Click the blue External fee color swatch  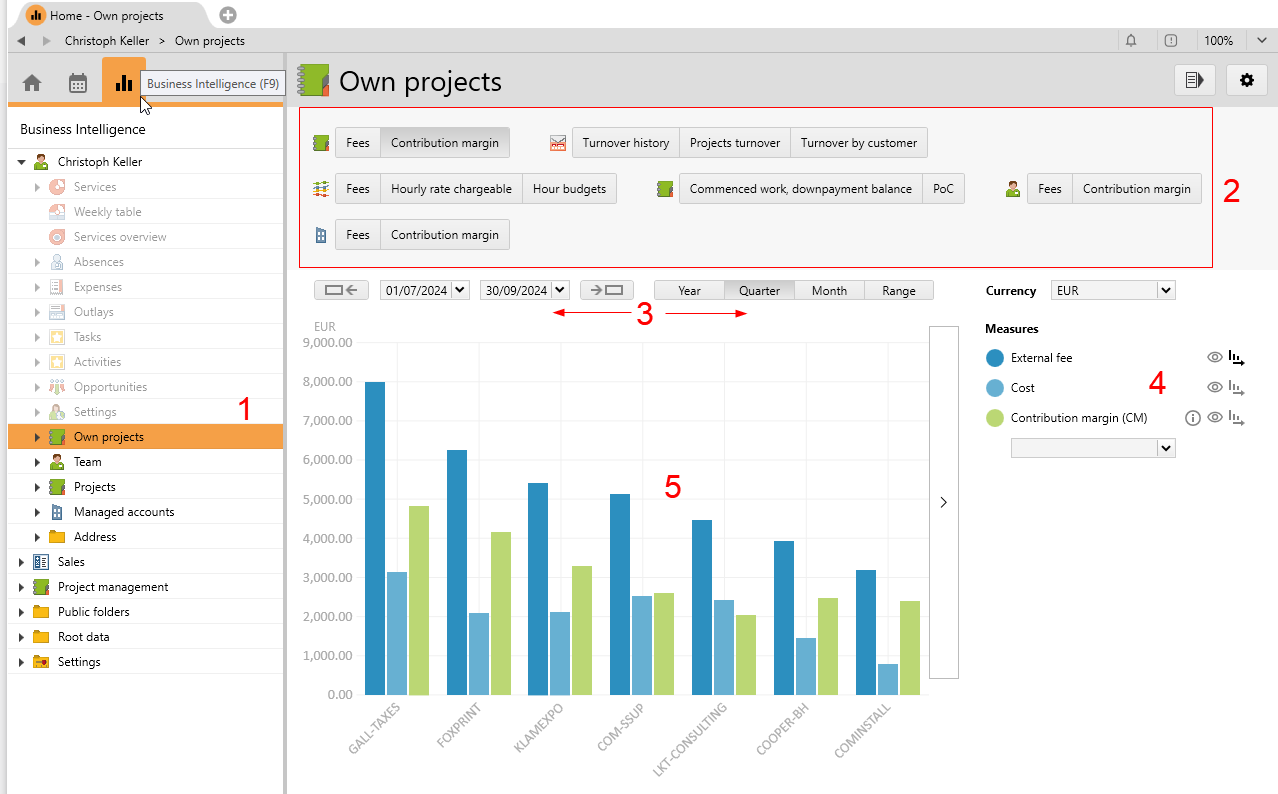point(994,358)
